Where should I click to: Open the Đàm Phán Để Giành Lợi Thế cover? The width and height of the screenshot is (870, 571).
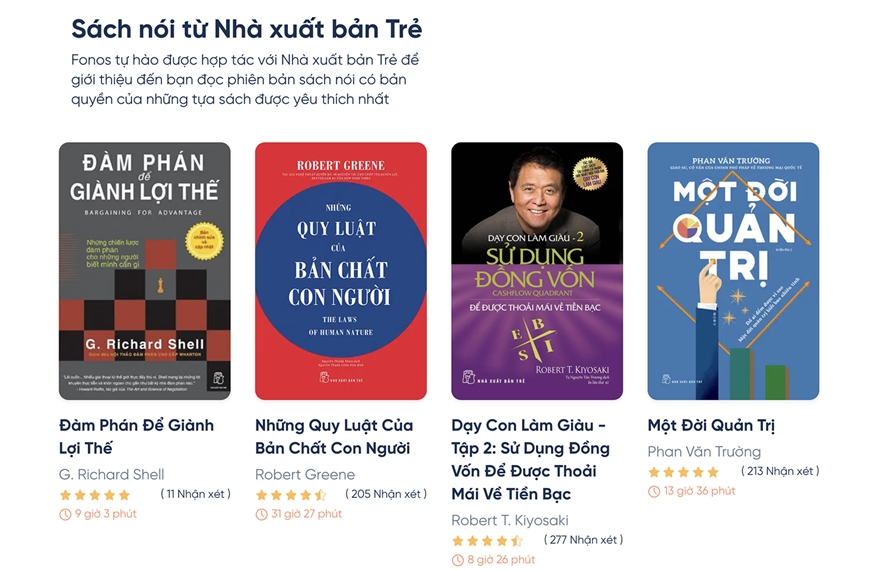[145, 271]
